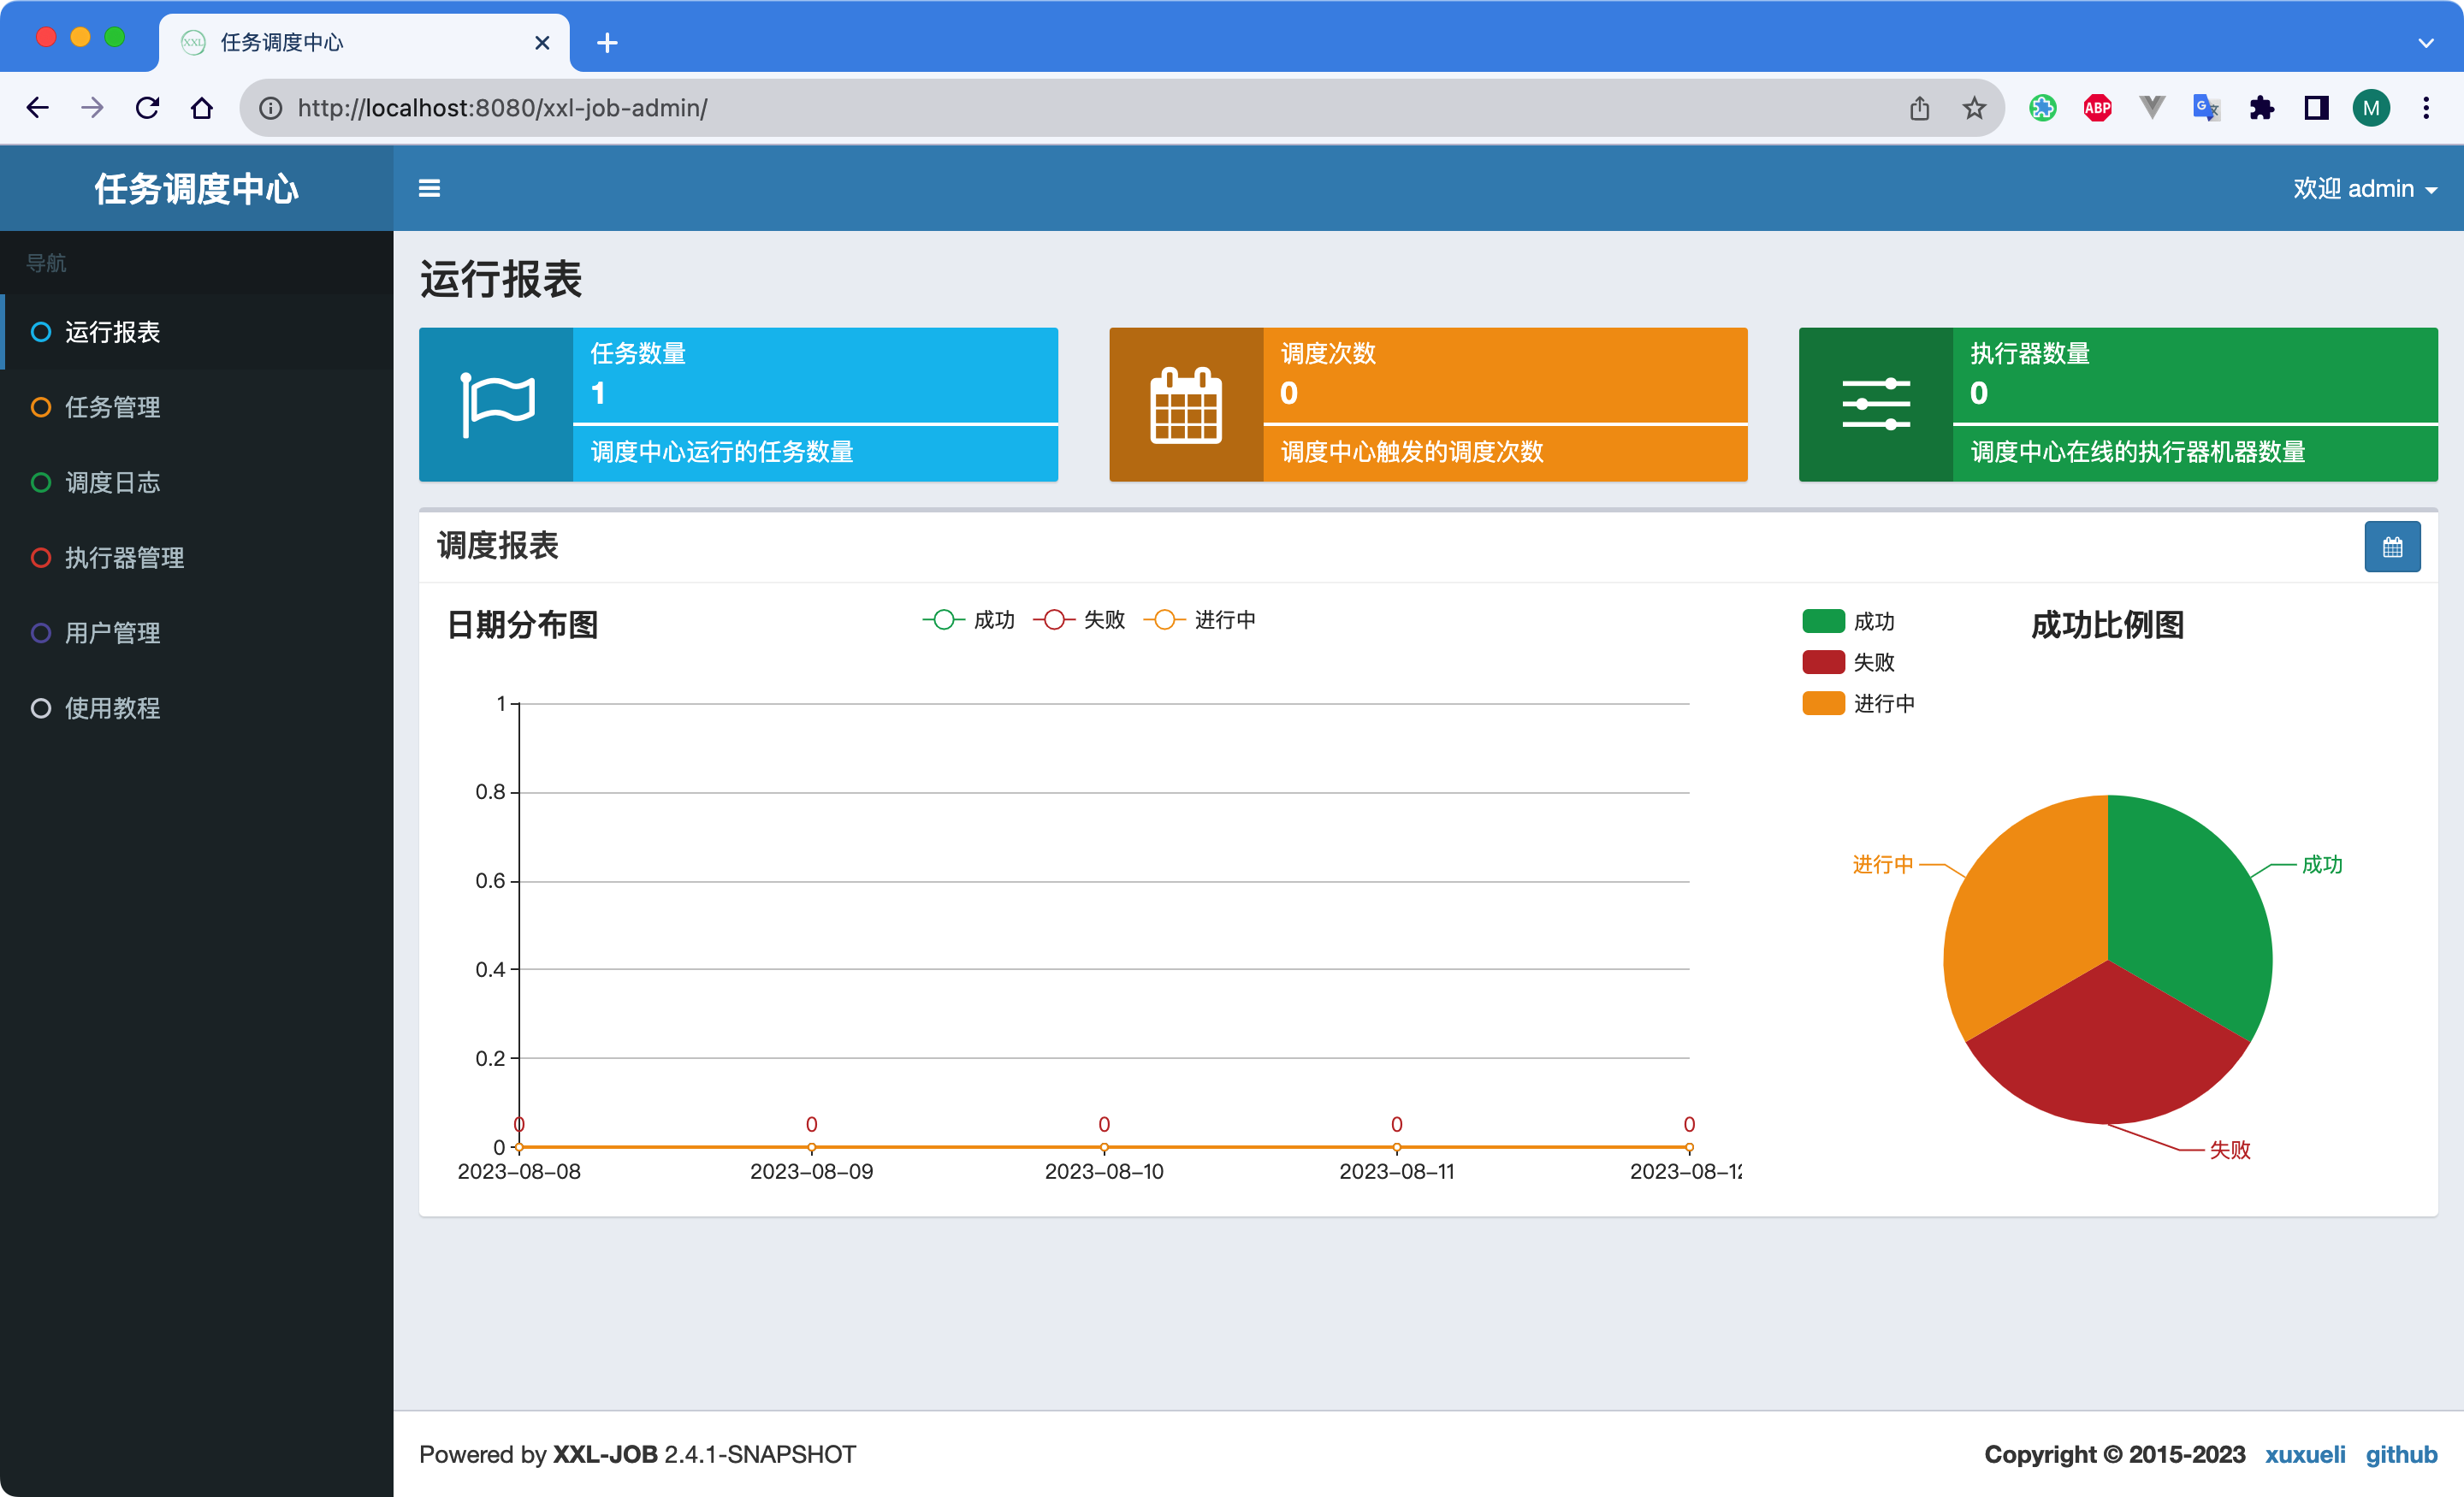Toggle the sidebar hamburger menu icon
This screenshot has width=2464, height=1497.
tap(429, 188)
